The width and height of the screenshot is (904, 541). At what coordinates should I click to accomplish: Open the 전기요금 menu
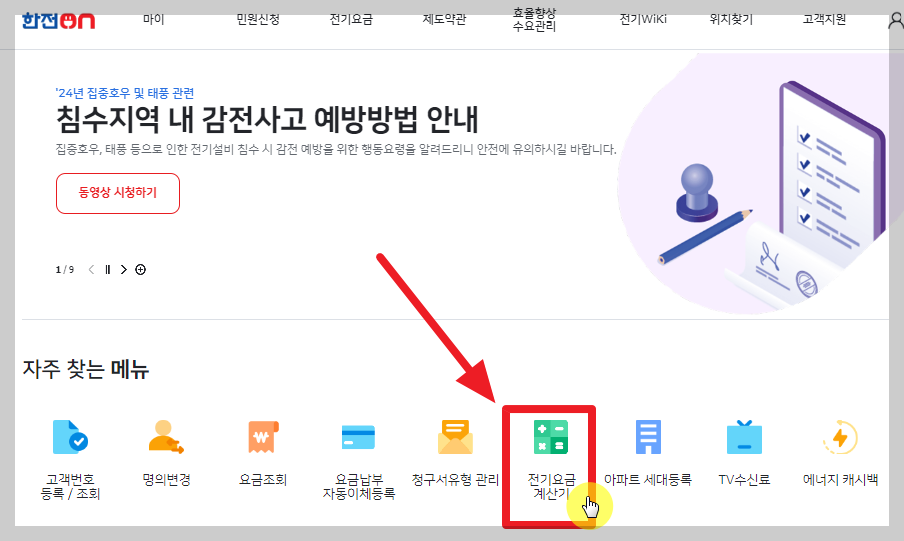coord(351,20)
